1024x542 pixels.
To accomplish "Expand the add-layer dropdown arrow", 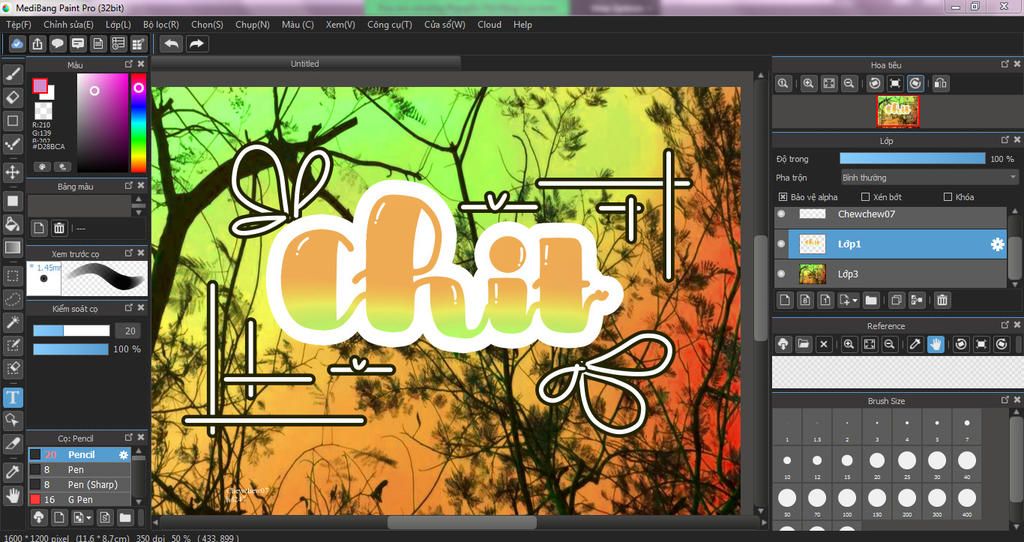I will [855, 301].
